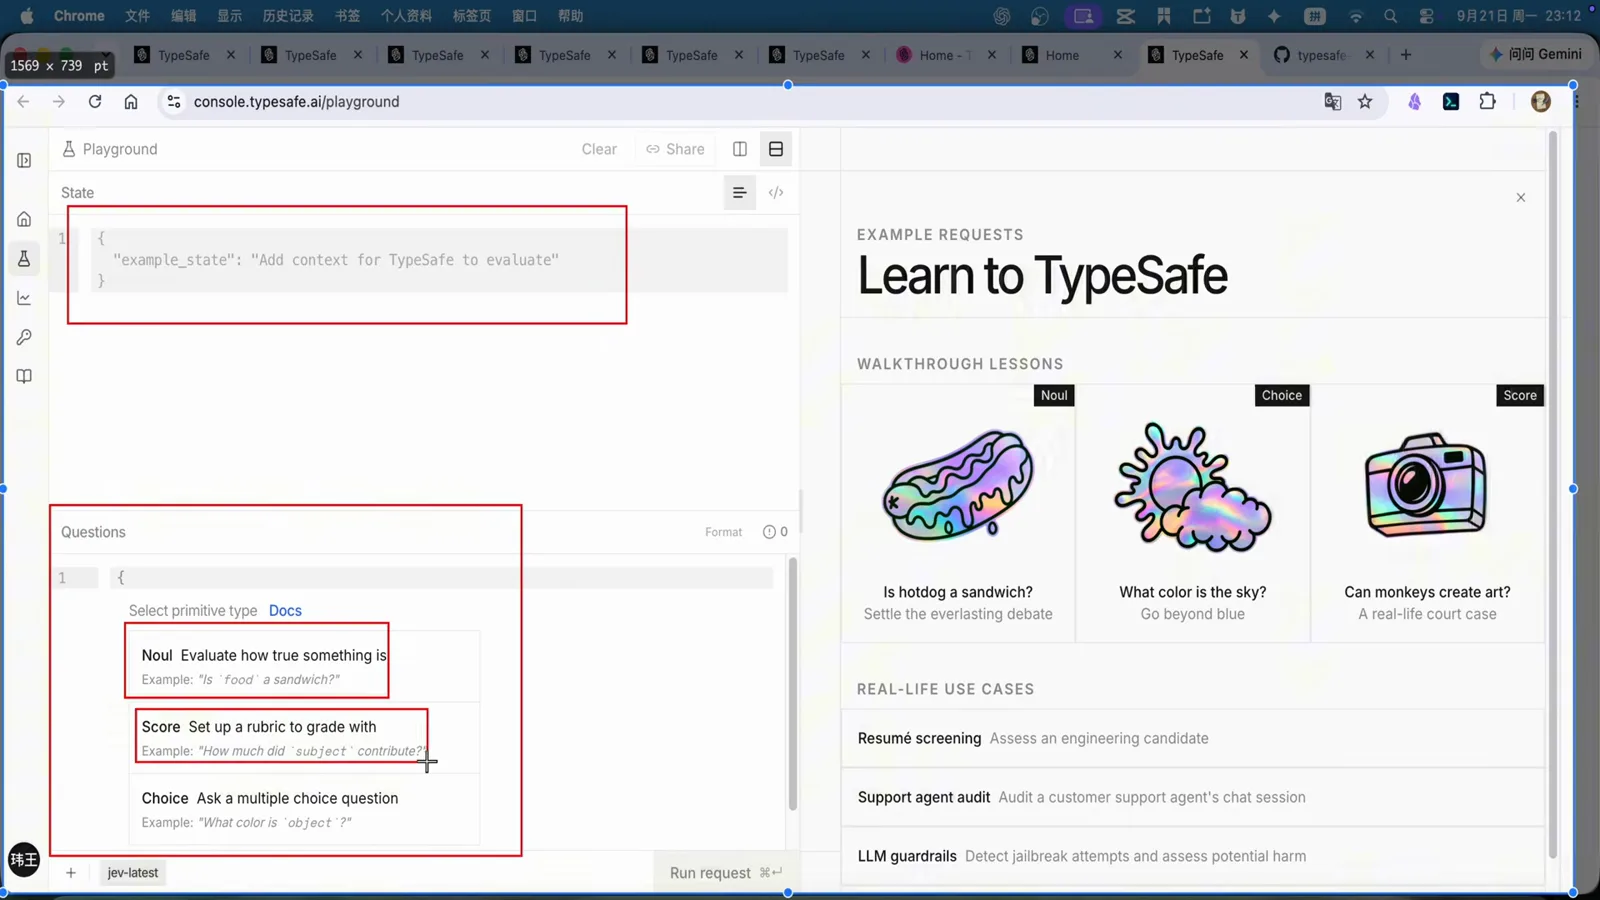The image size is (1600, 900).
Task: Select the Noul primitive type
Action: tap(305, 666)
